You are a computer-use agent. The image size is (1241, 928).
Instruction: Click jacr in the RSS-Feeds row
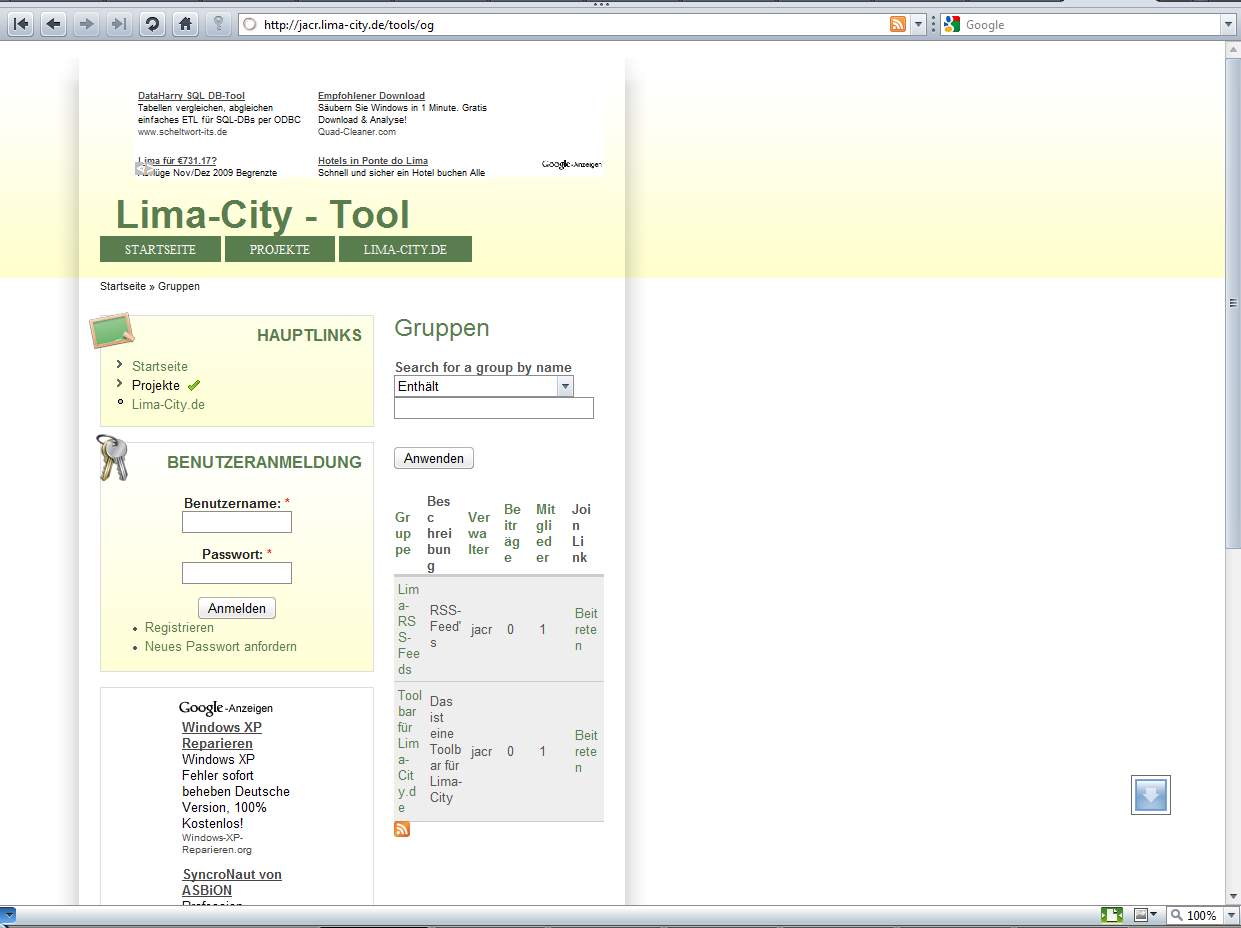point(481,629)
